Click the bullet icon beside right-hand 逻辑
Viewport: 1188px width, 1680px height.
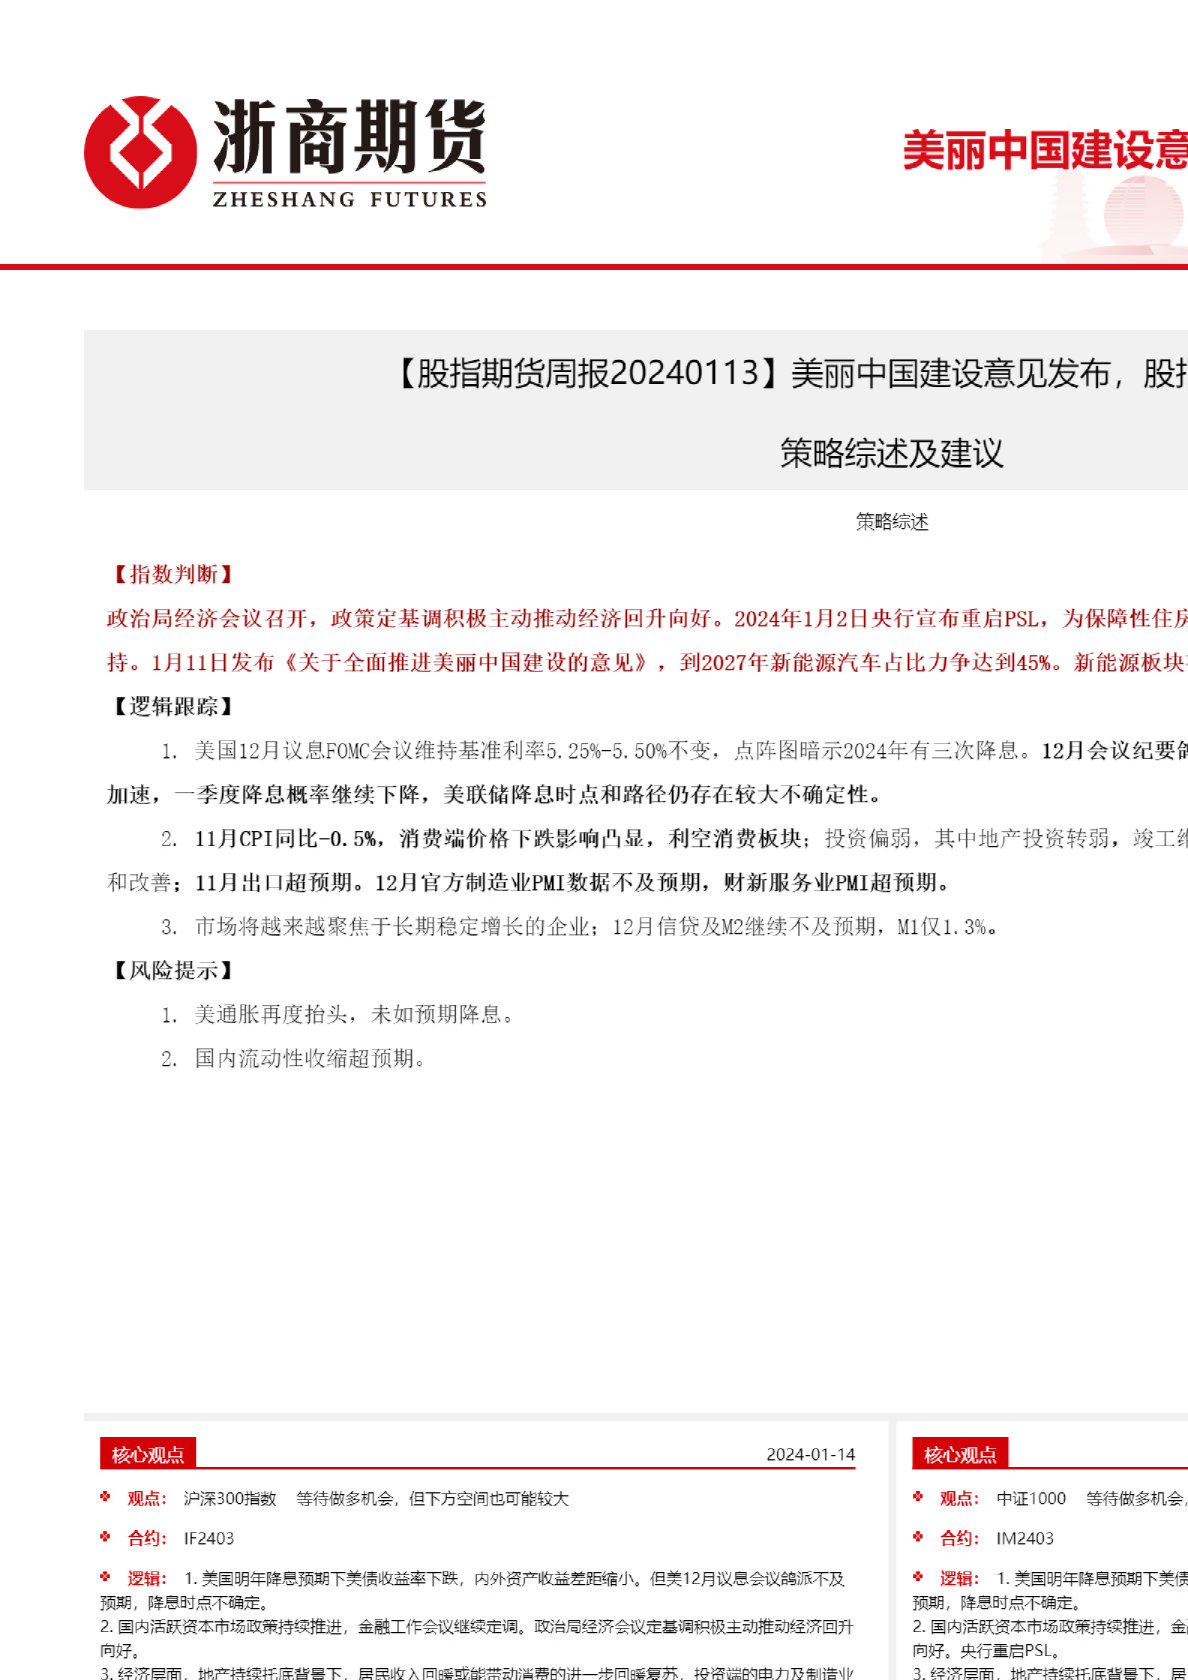pyautogui.click(x=918, y=1577)
